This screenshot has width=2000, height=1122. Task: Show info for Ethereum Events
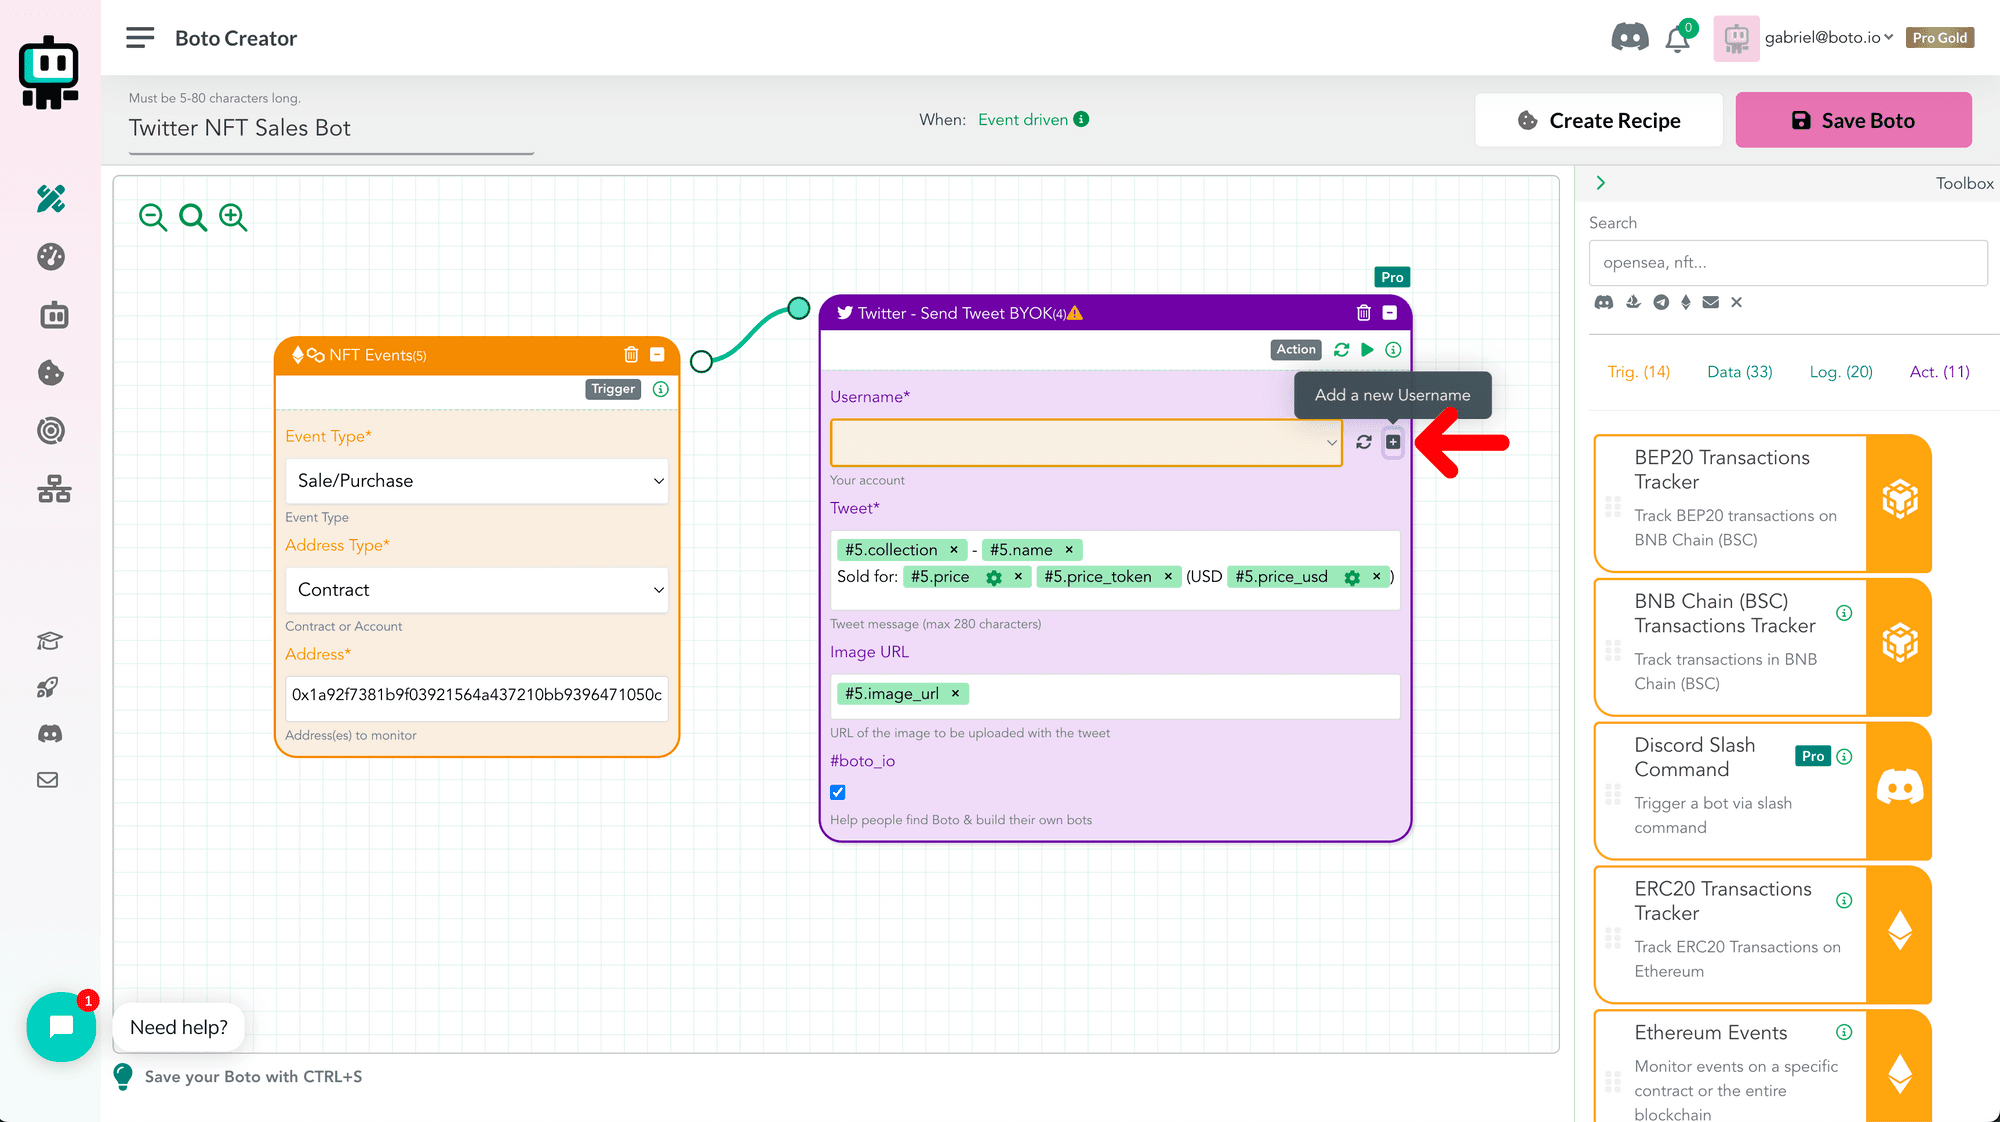click(x=1844, y=1033)
